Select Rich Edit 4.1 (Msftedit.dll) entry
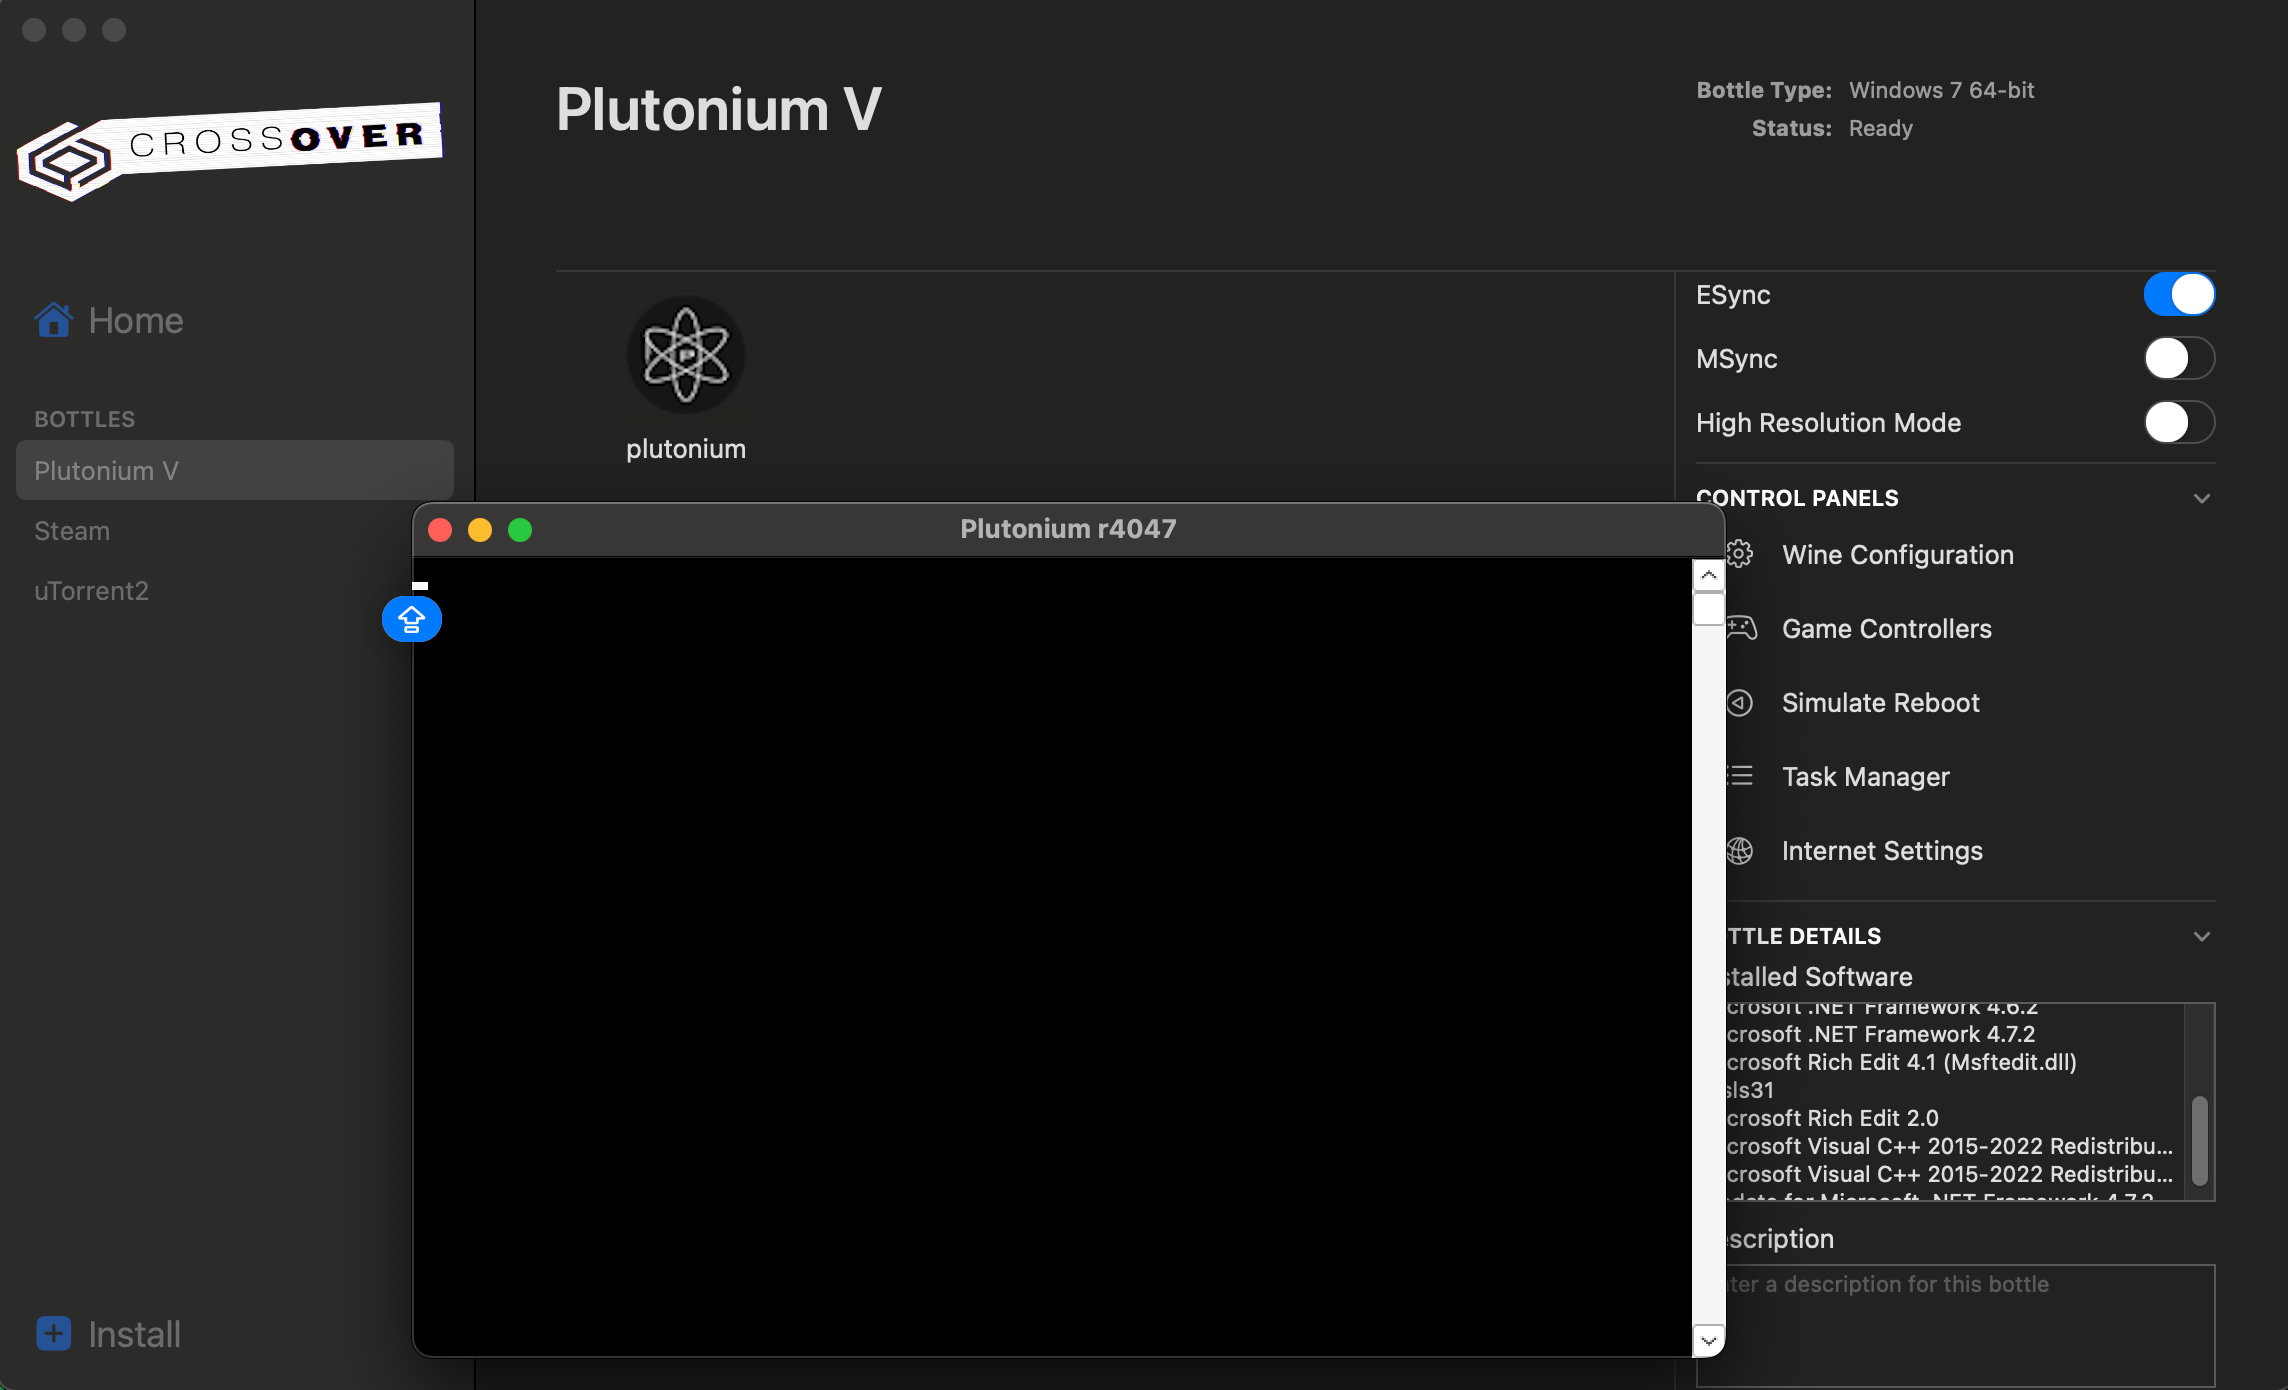The height and width of the screenshot is (1390, 2288). click(x=1901, y=1062)
